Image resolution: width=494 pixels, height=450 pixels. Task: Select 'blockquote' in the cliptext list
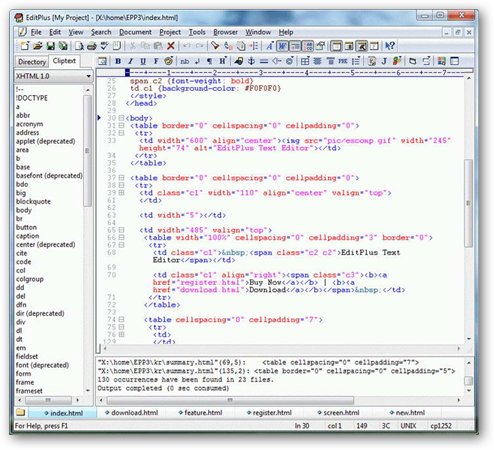coord(33,202)
